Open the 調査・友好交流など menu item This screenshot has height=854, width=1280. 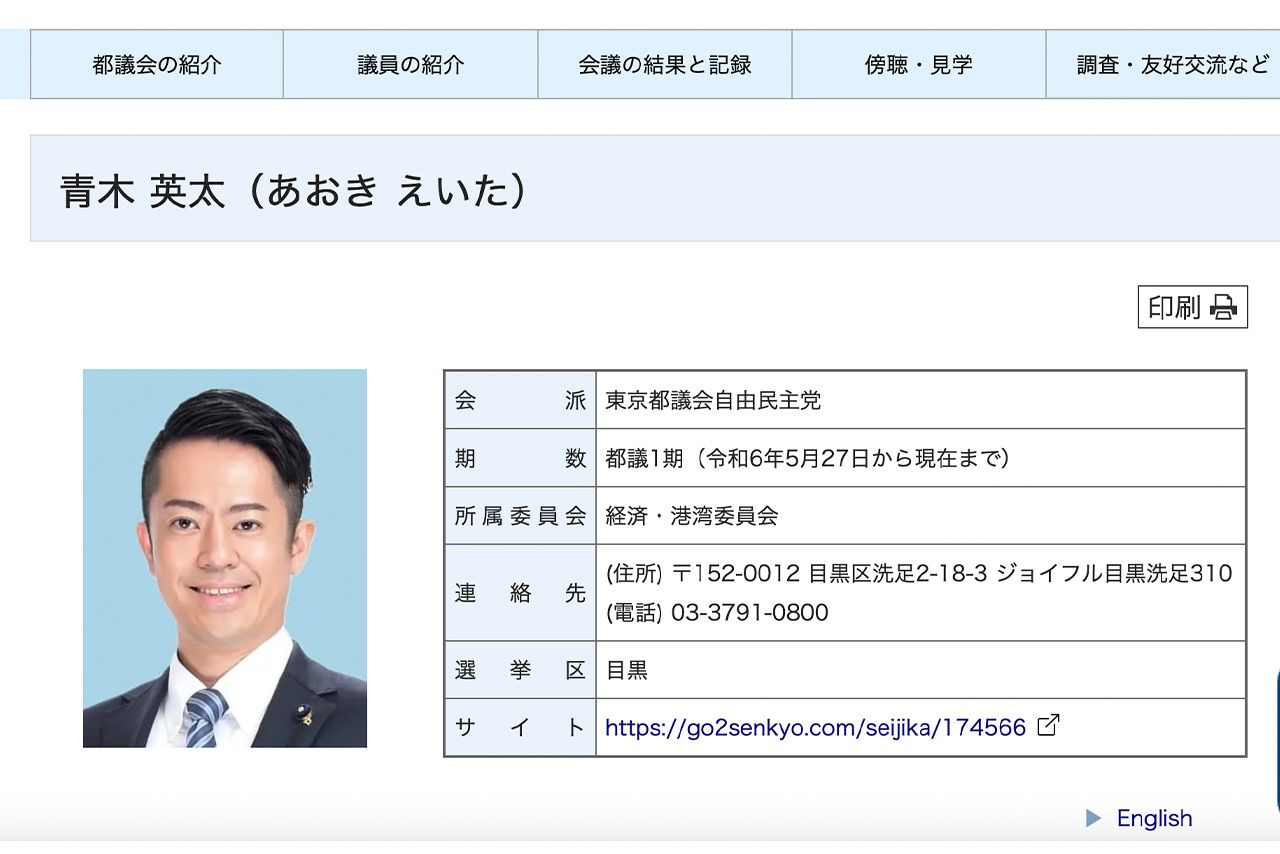point(1172,65)
